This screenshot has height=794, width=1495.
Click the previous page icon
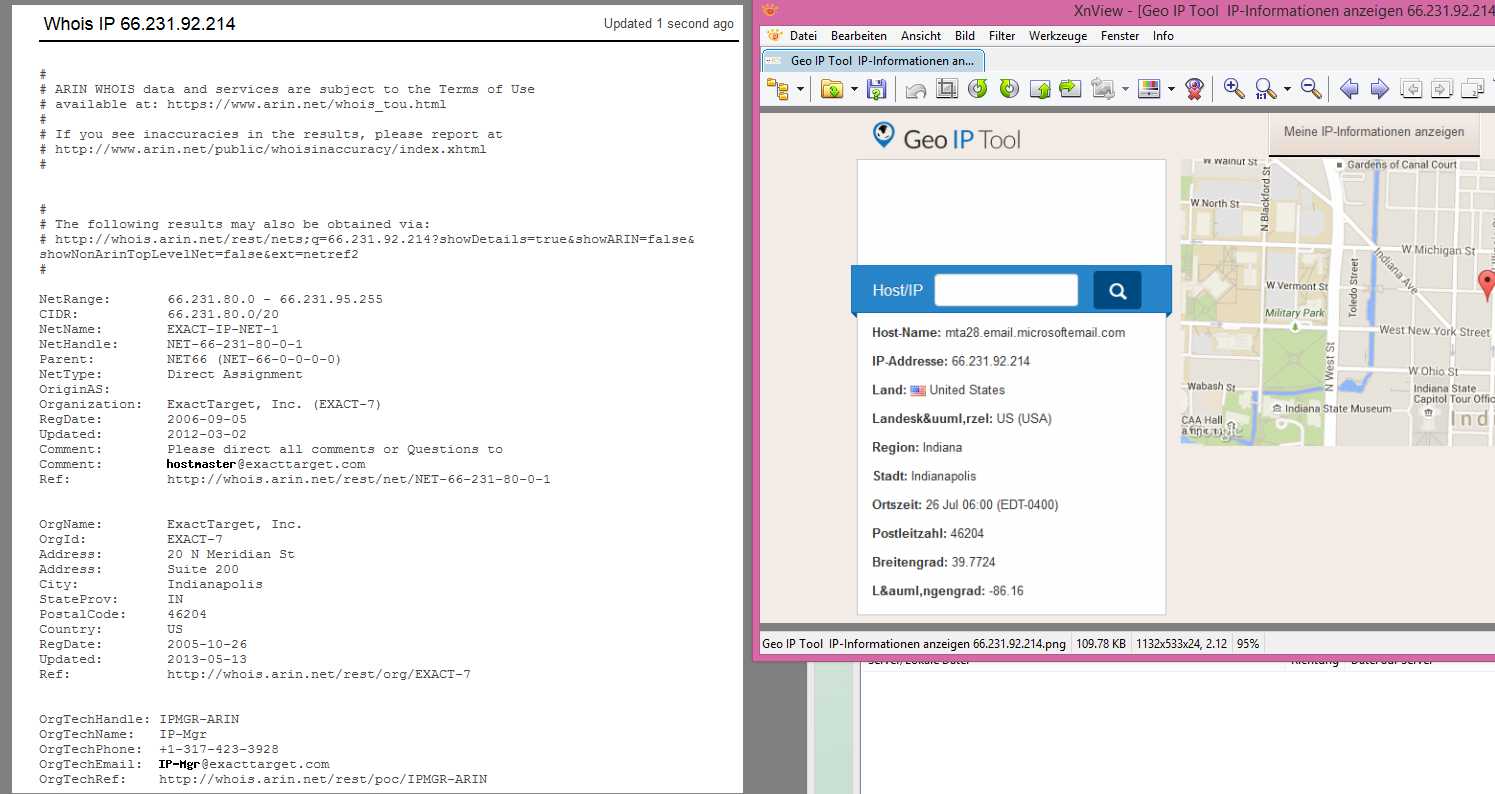pyautogui.click(x=1411, y=89)
